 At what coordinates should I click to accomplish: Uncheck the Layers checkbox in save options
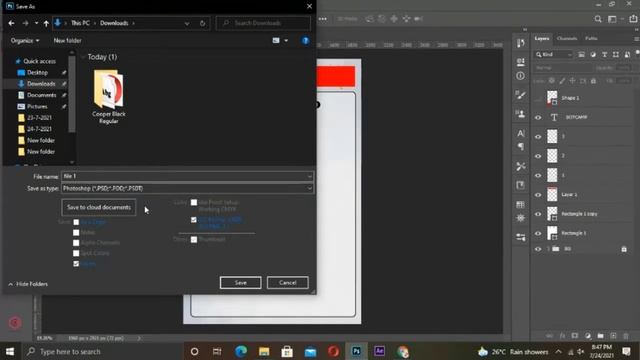[x=76, y=264]
